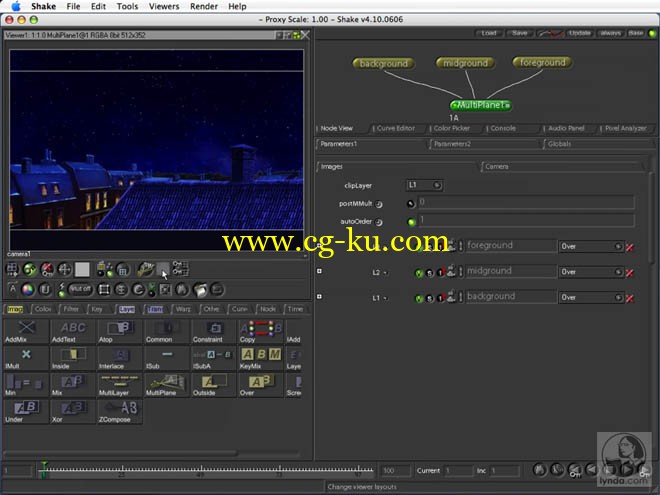Insert the Outside node
660x495 pixels.
pos(214,385)
